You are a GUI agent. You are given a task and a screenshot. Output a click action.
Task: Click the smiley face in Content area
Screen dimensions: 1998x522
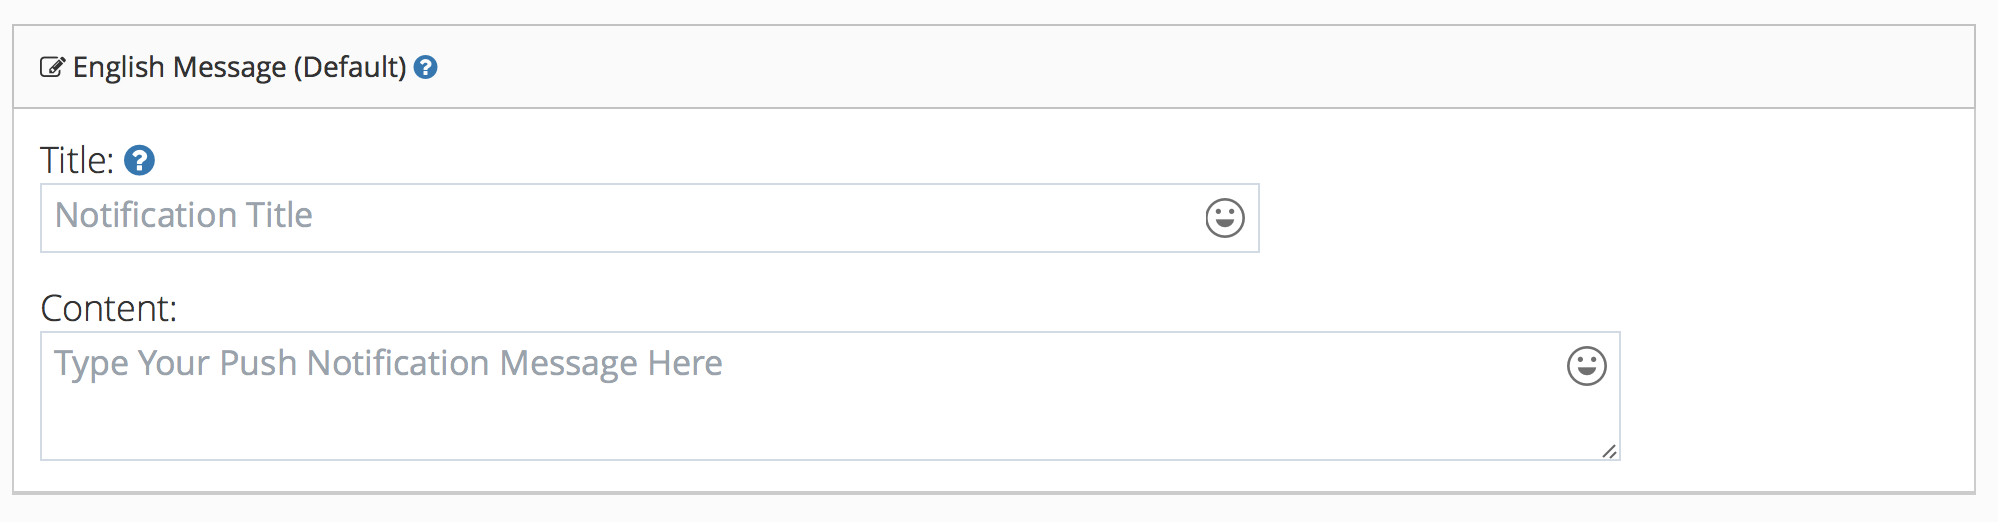[1586, 366]
